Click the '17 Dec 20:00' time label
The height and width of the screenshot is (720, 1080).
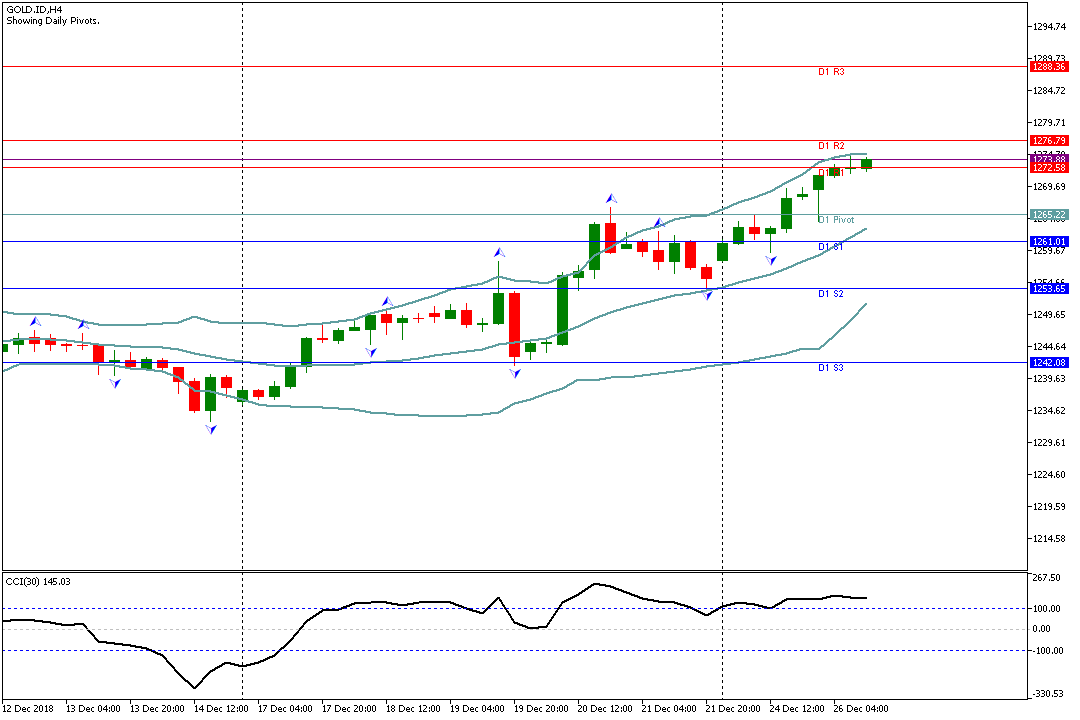pyautogui.click(x=349, y=709)
